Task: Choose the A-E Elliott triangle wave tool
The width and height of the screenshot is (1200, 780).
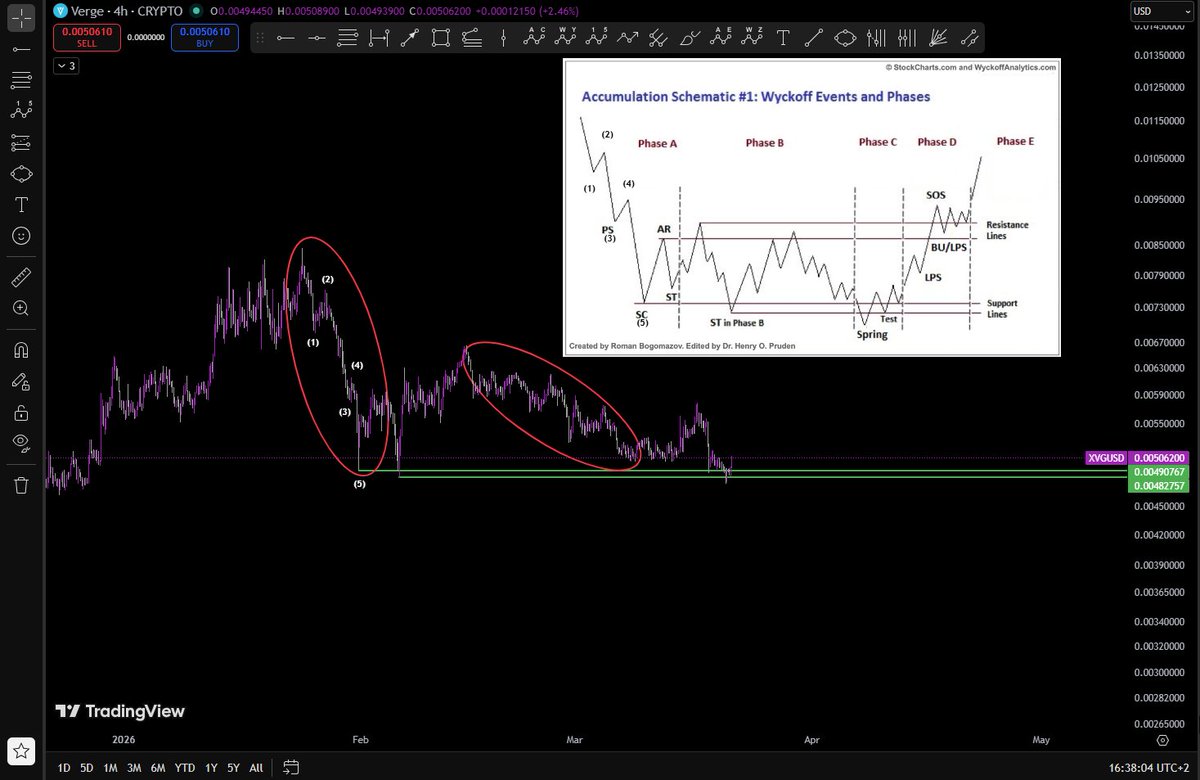Action: pos(721,38)
